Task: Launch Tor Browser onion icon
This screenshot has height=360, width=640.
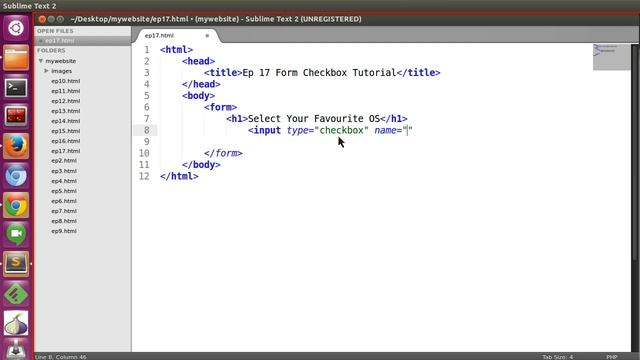Action: click(16, 323)
